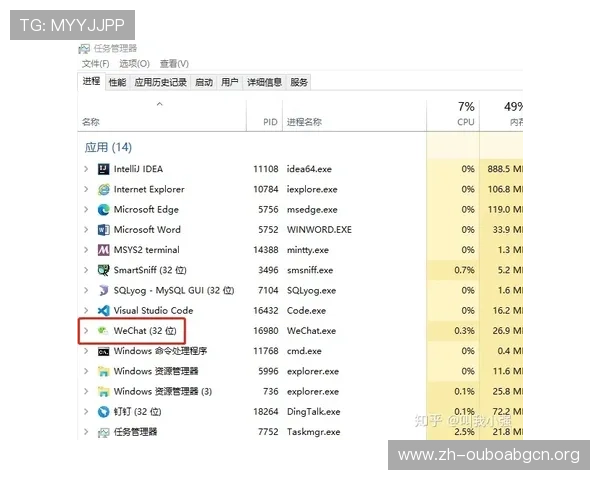Select the WINWORD.EXE process name

319,230
